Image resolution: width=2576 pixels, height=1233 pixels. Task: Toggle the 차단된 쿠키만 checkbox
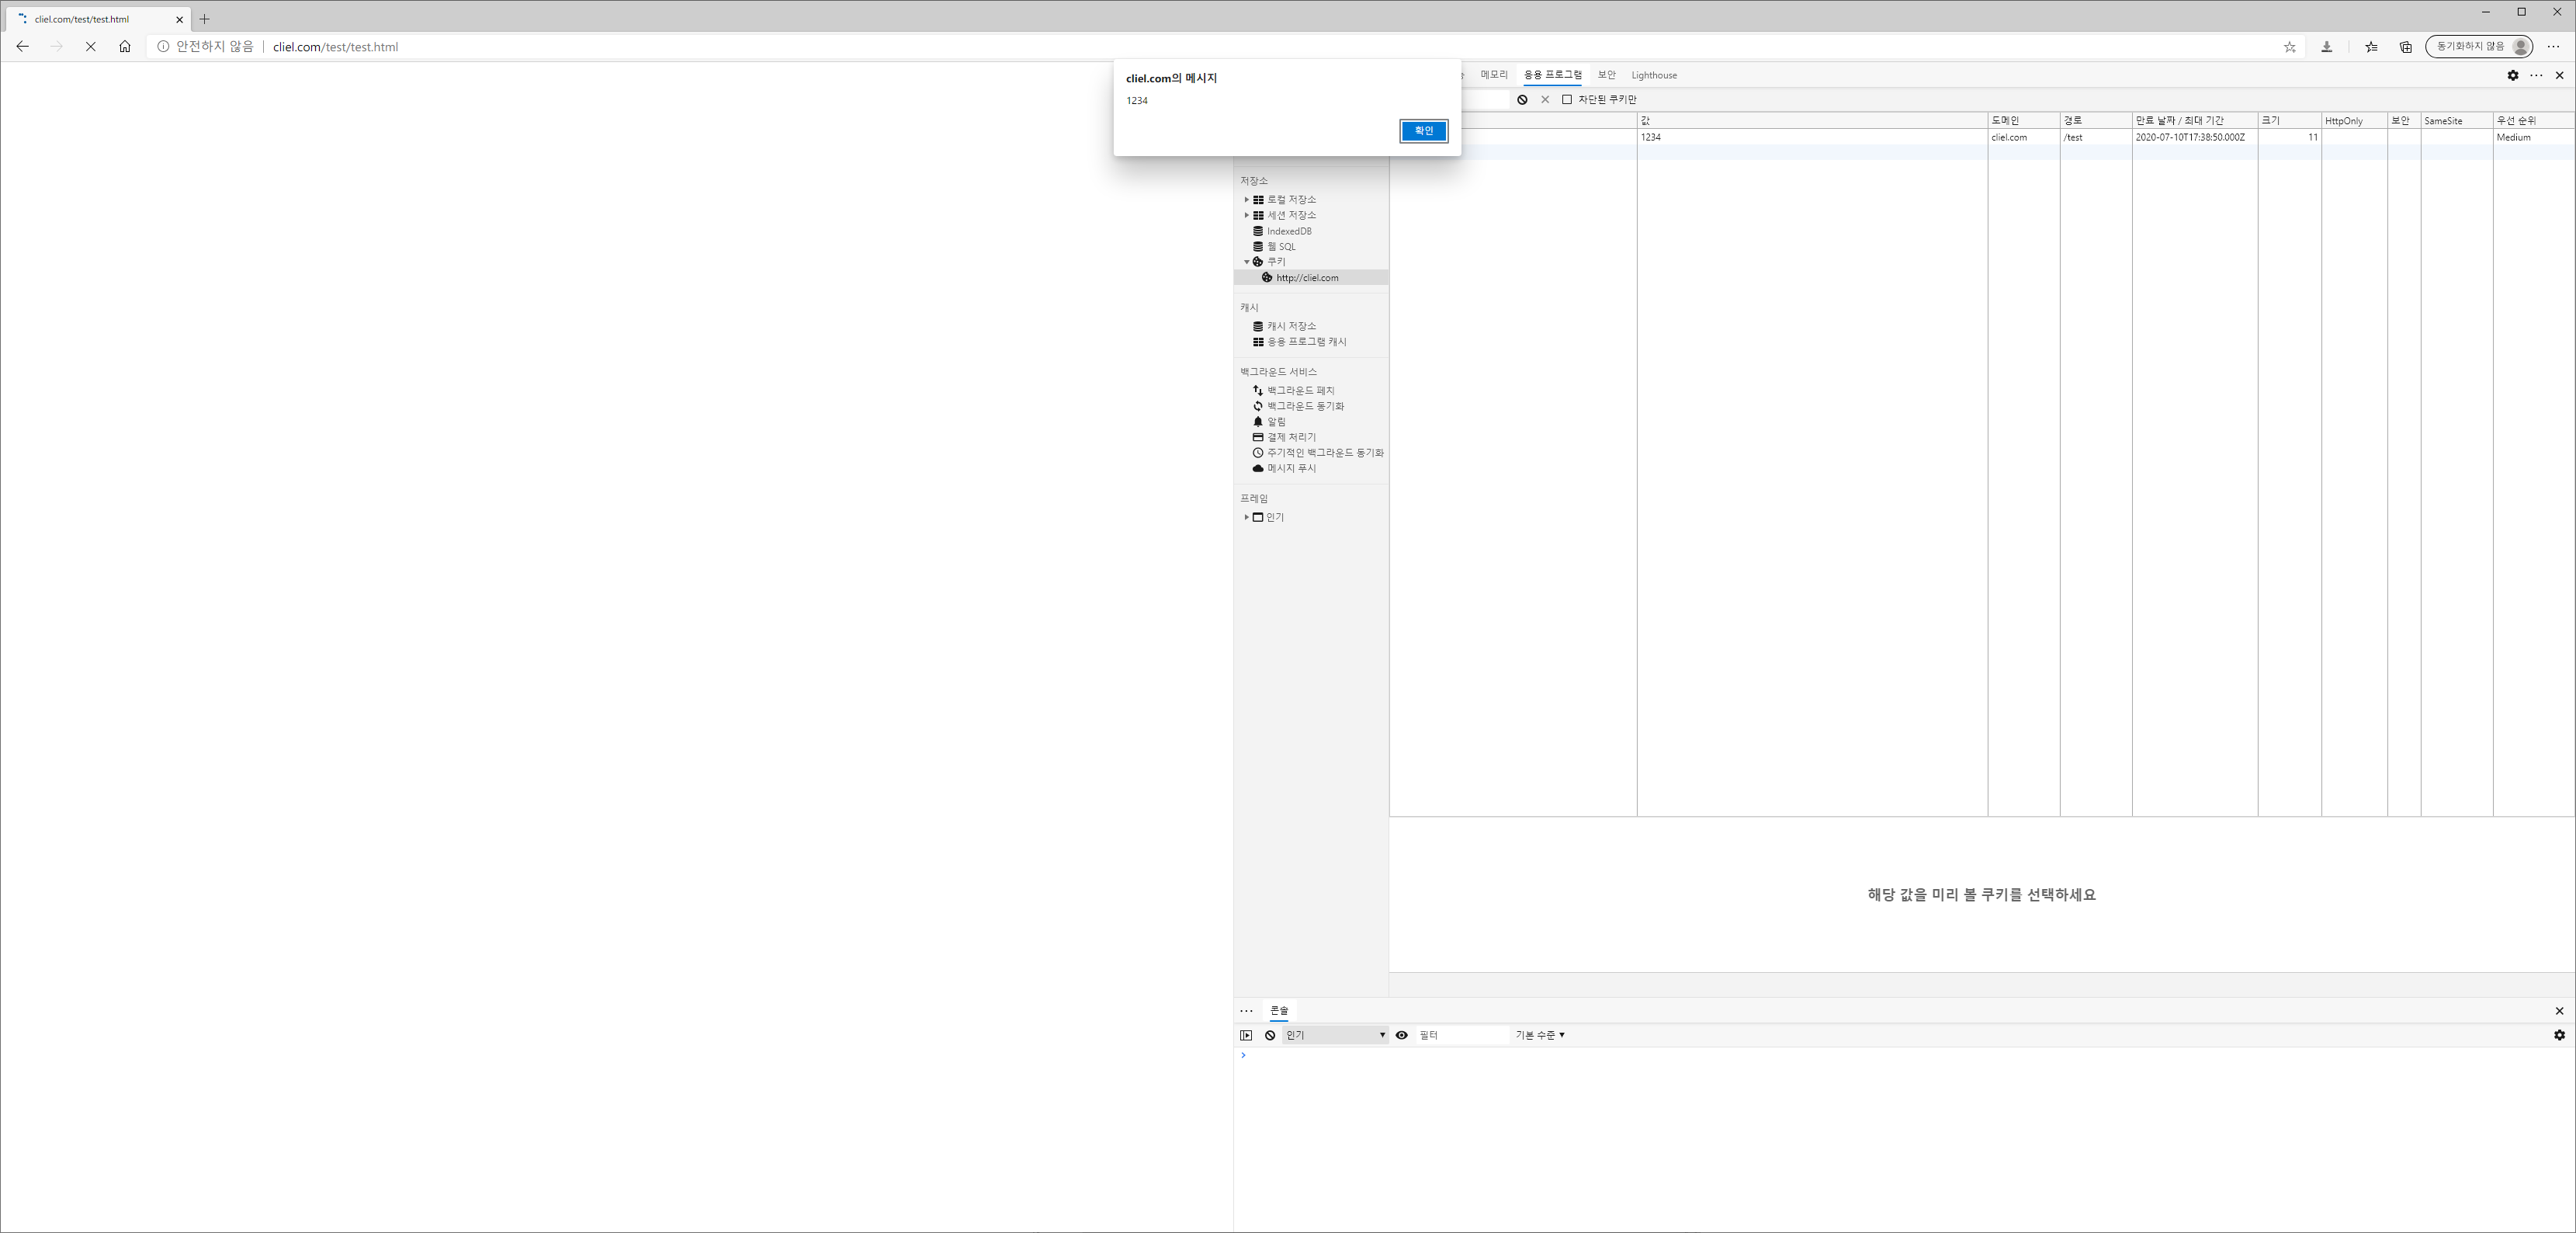pos(1567,100)
